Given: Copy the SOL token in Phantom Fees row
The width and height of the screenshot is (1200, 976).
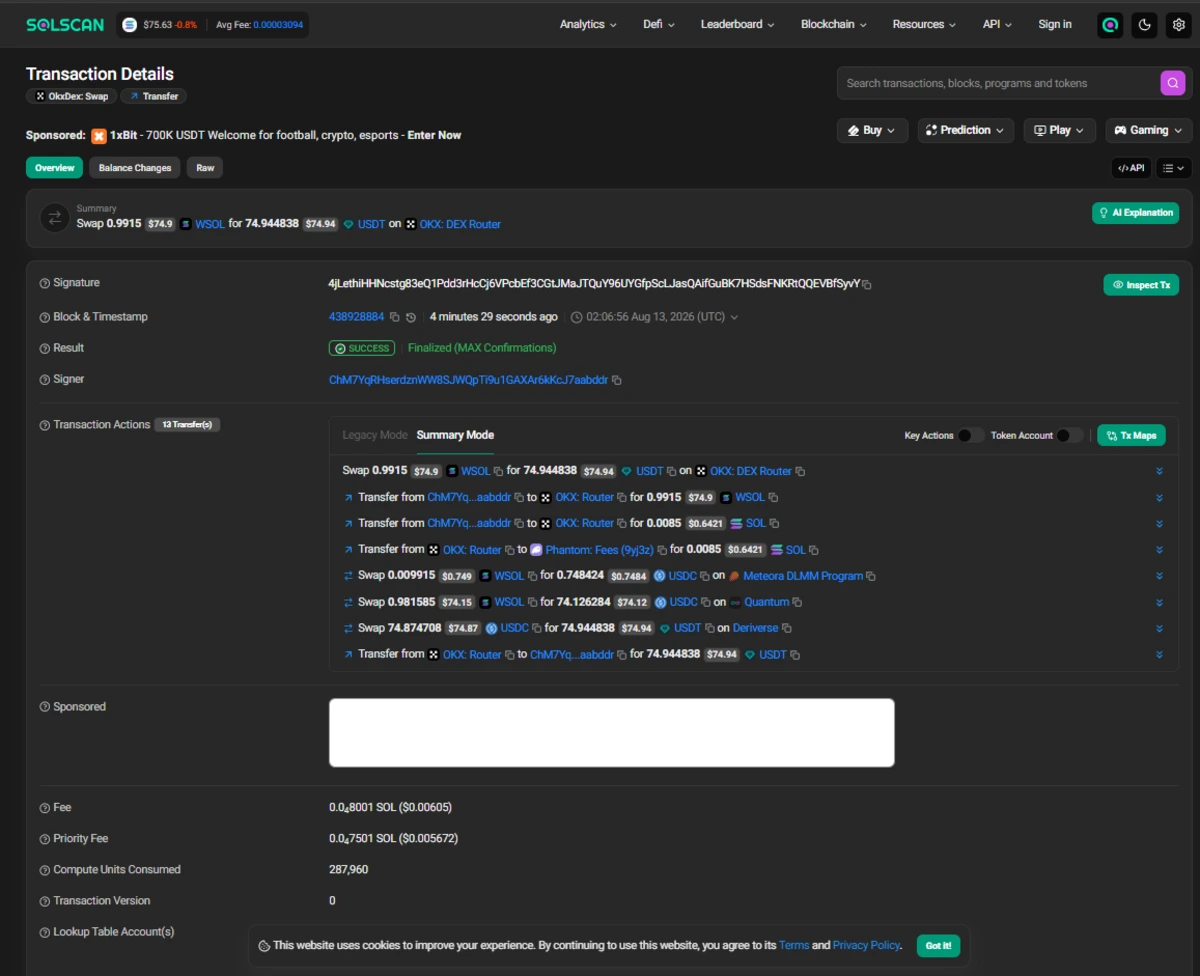Looking at the screenshot, I should pos(813,550).
